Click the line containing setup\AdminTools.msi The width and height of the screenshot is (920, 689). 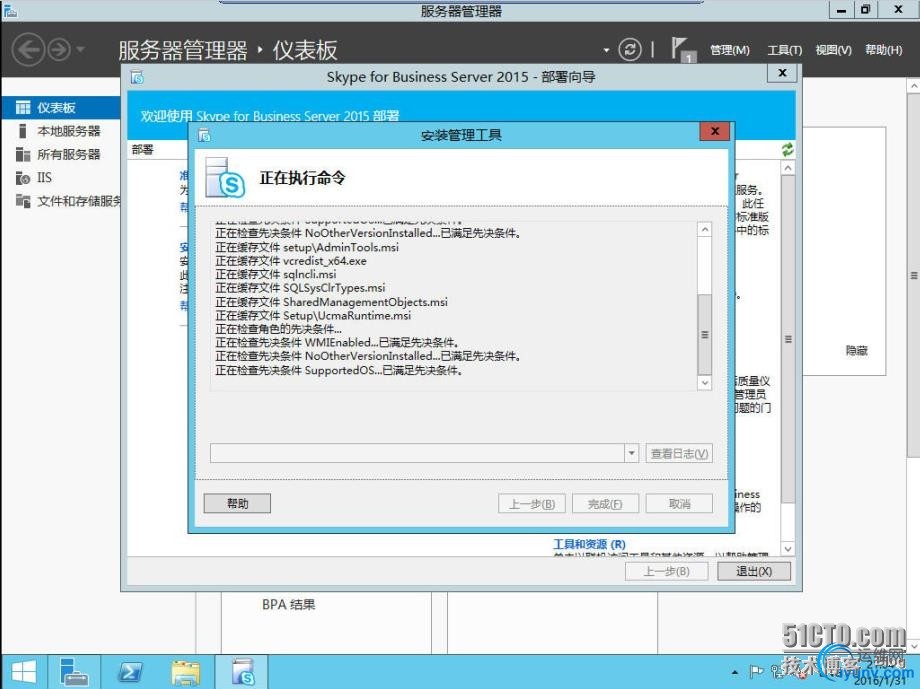(307, 247)
